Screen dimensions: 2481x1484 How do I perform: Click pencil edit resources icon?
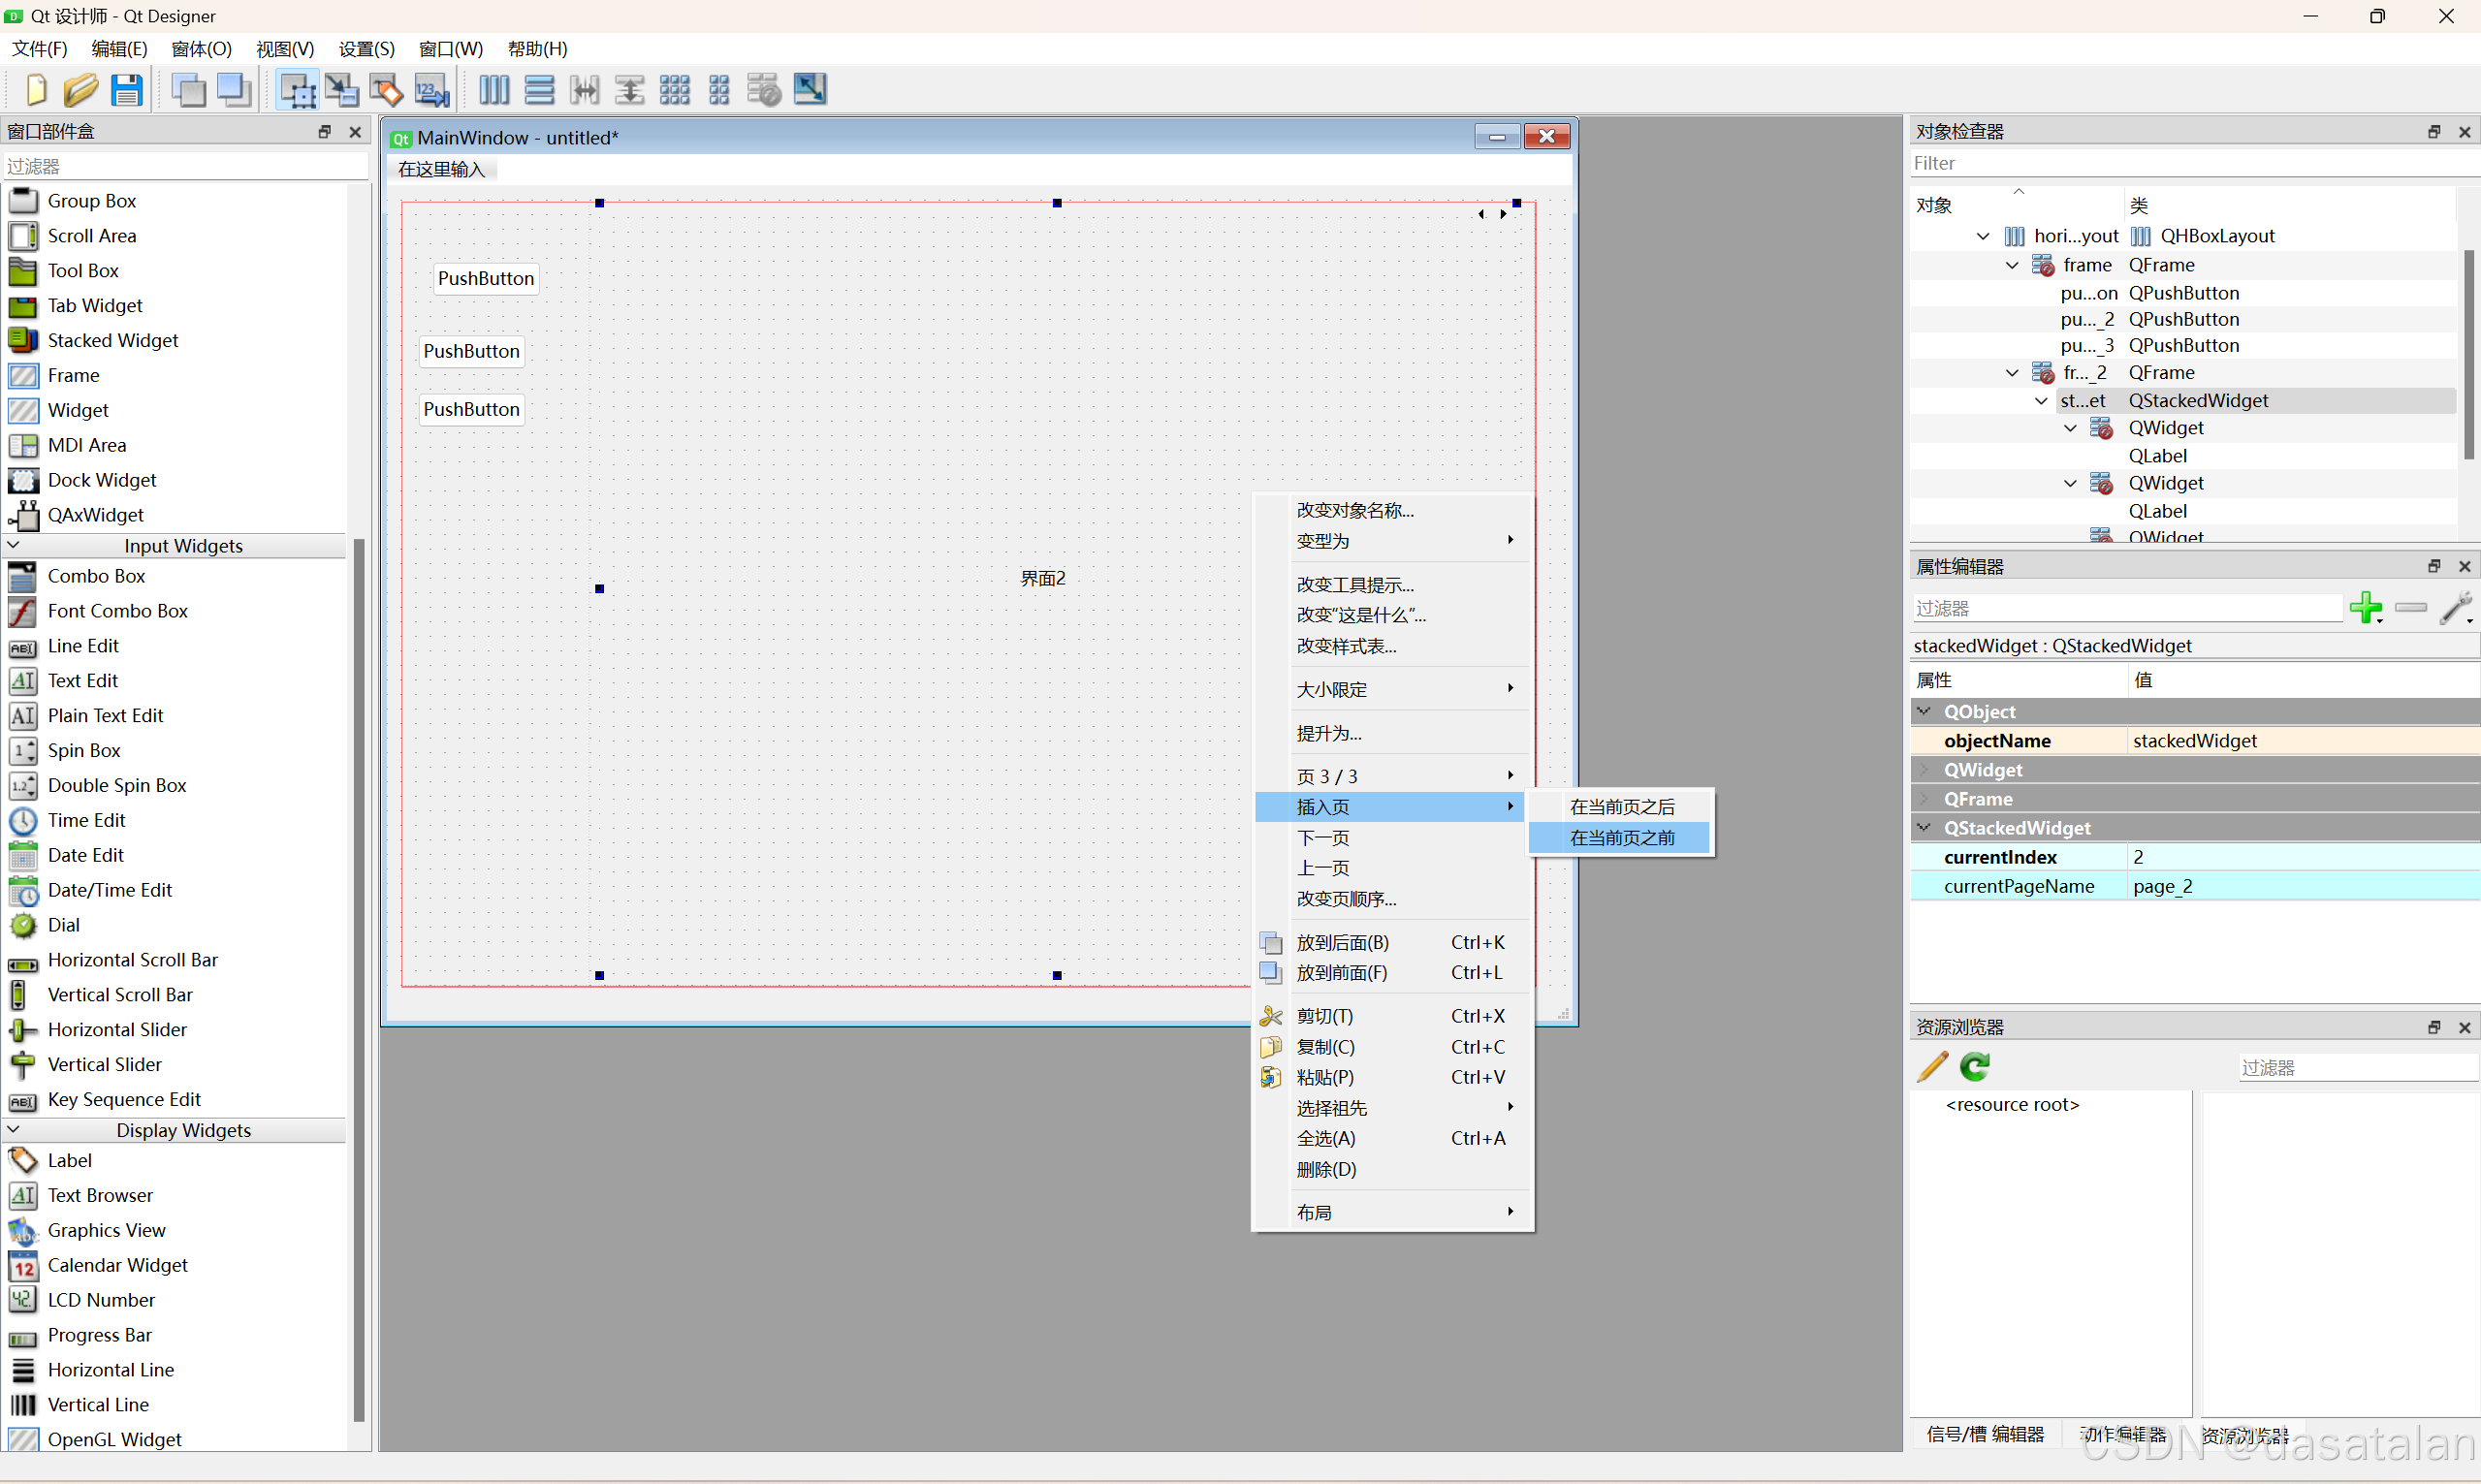click(1932, 1067)
